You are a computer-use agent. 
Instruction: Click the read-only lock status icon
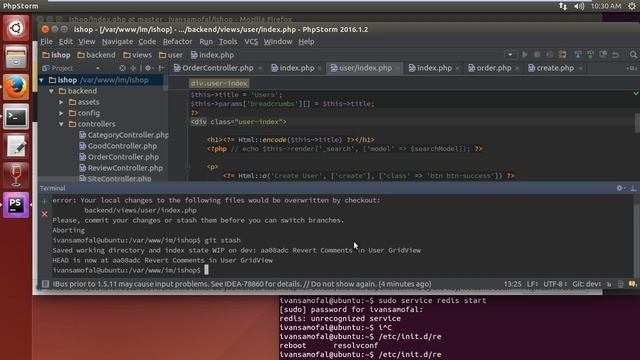click(x=609, y=284)
